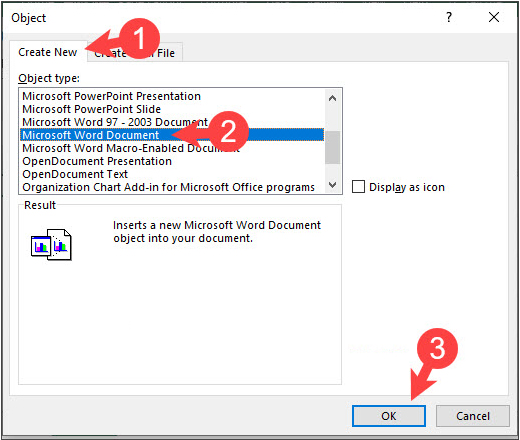Enable the Display as icon checkbox

[358, 187]
